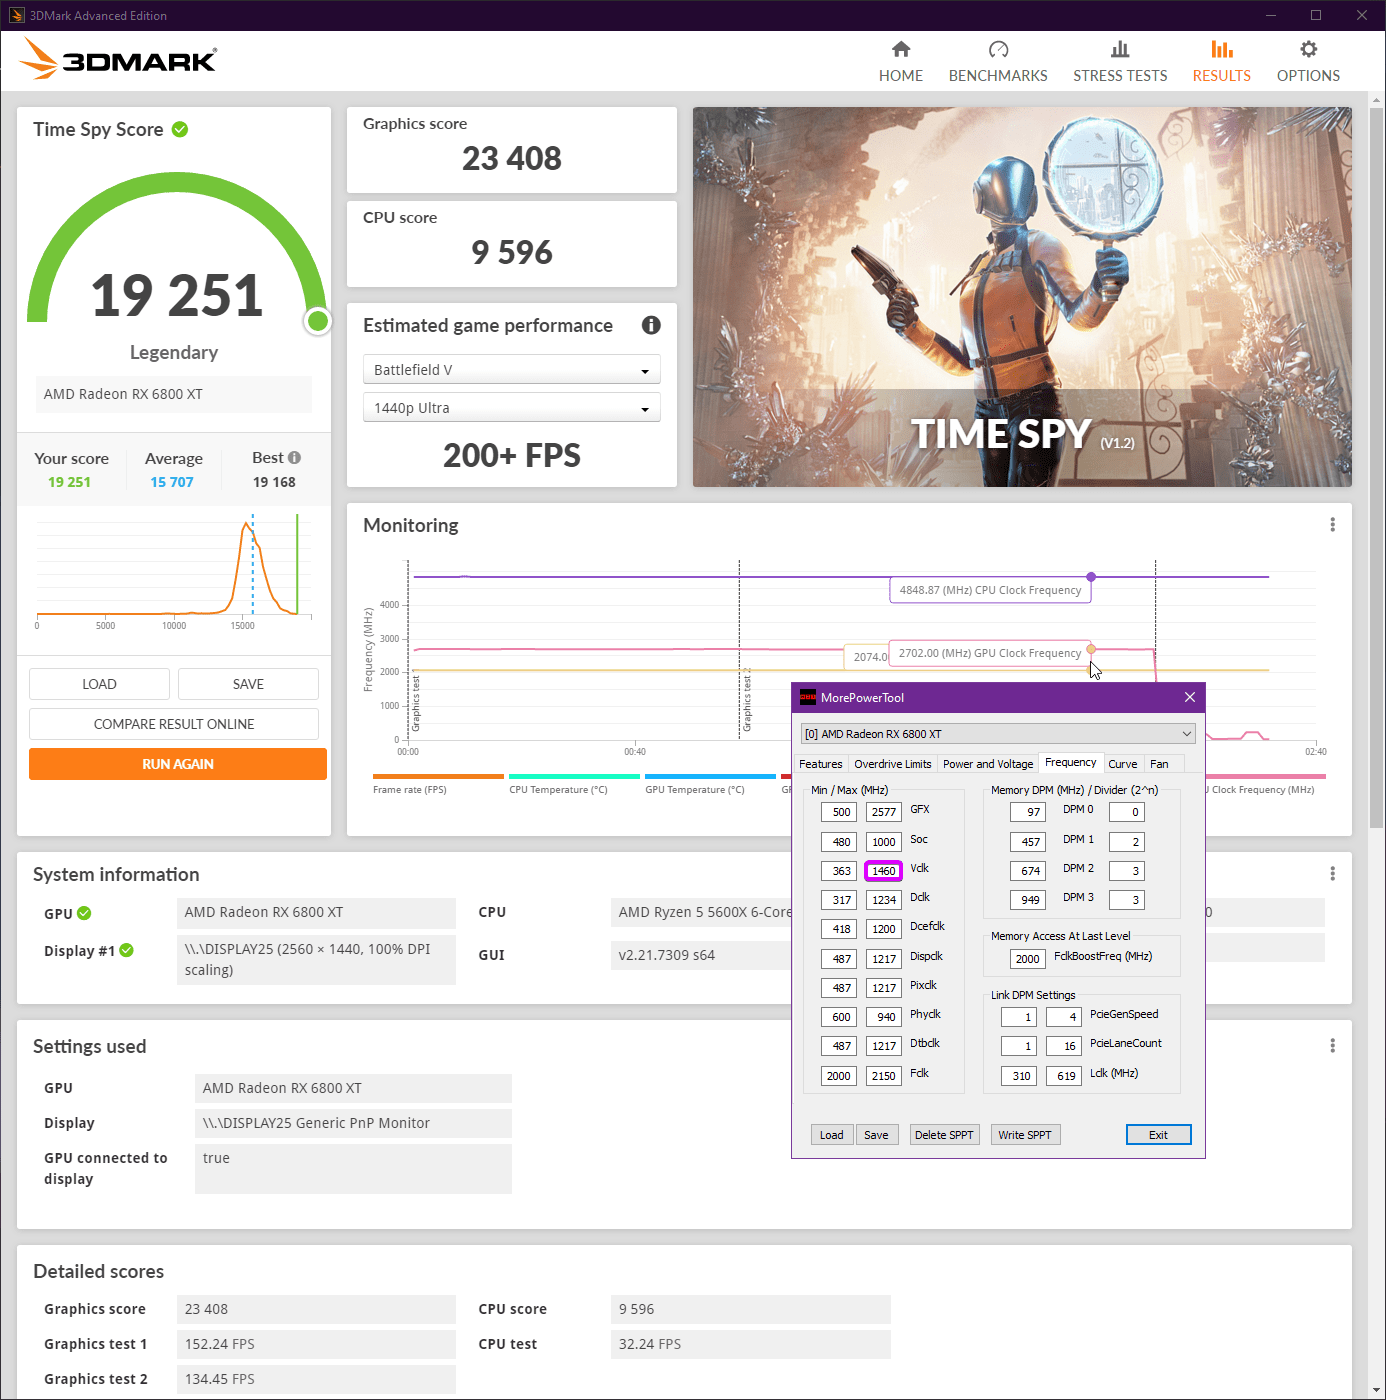Click the score distribution chart
1386x1400 pixels.
[x=174, y=570]
